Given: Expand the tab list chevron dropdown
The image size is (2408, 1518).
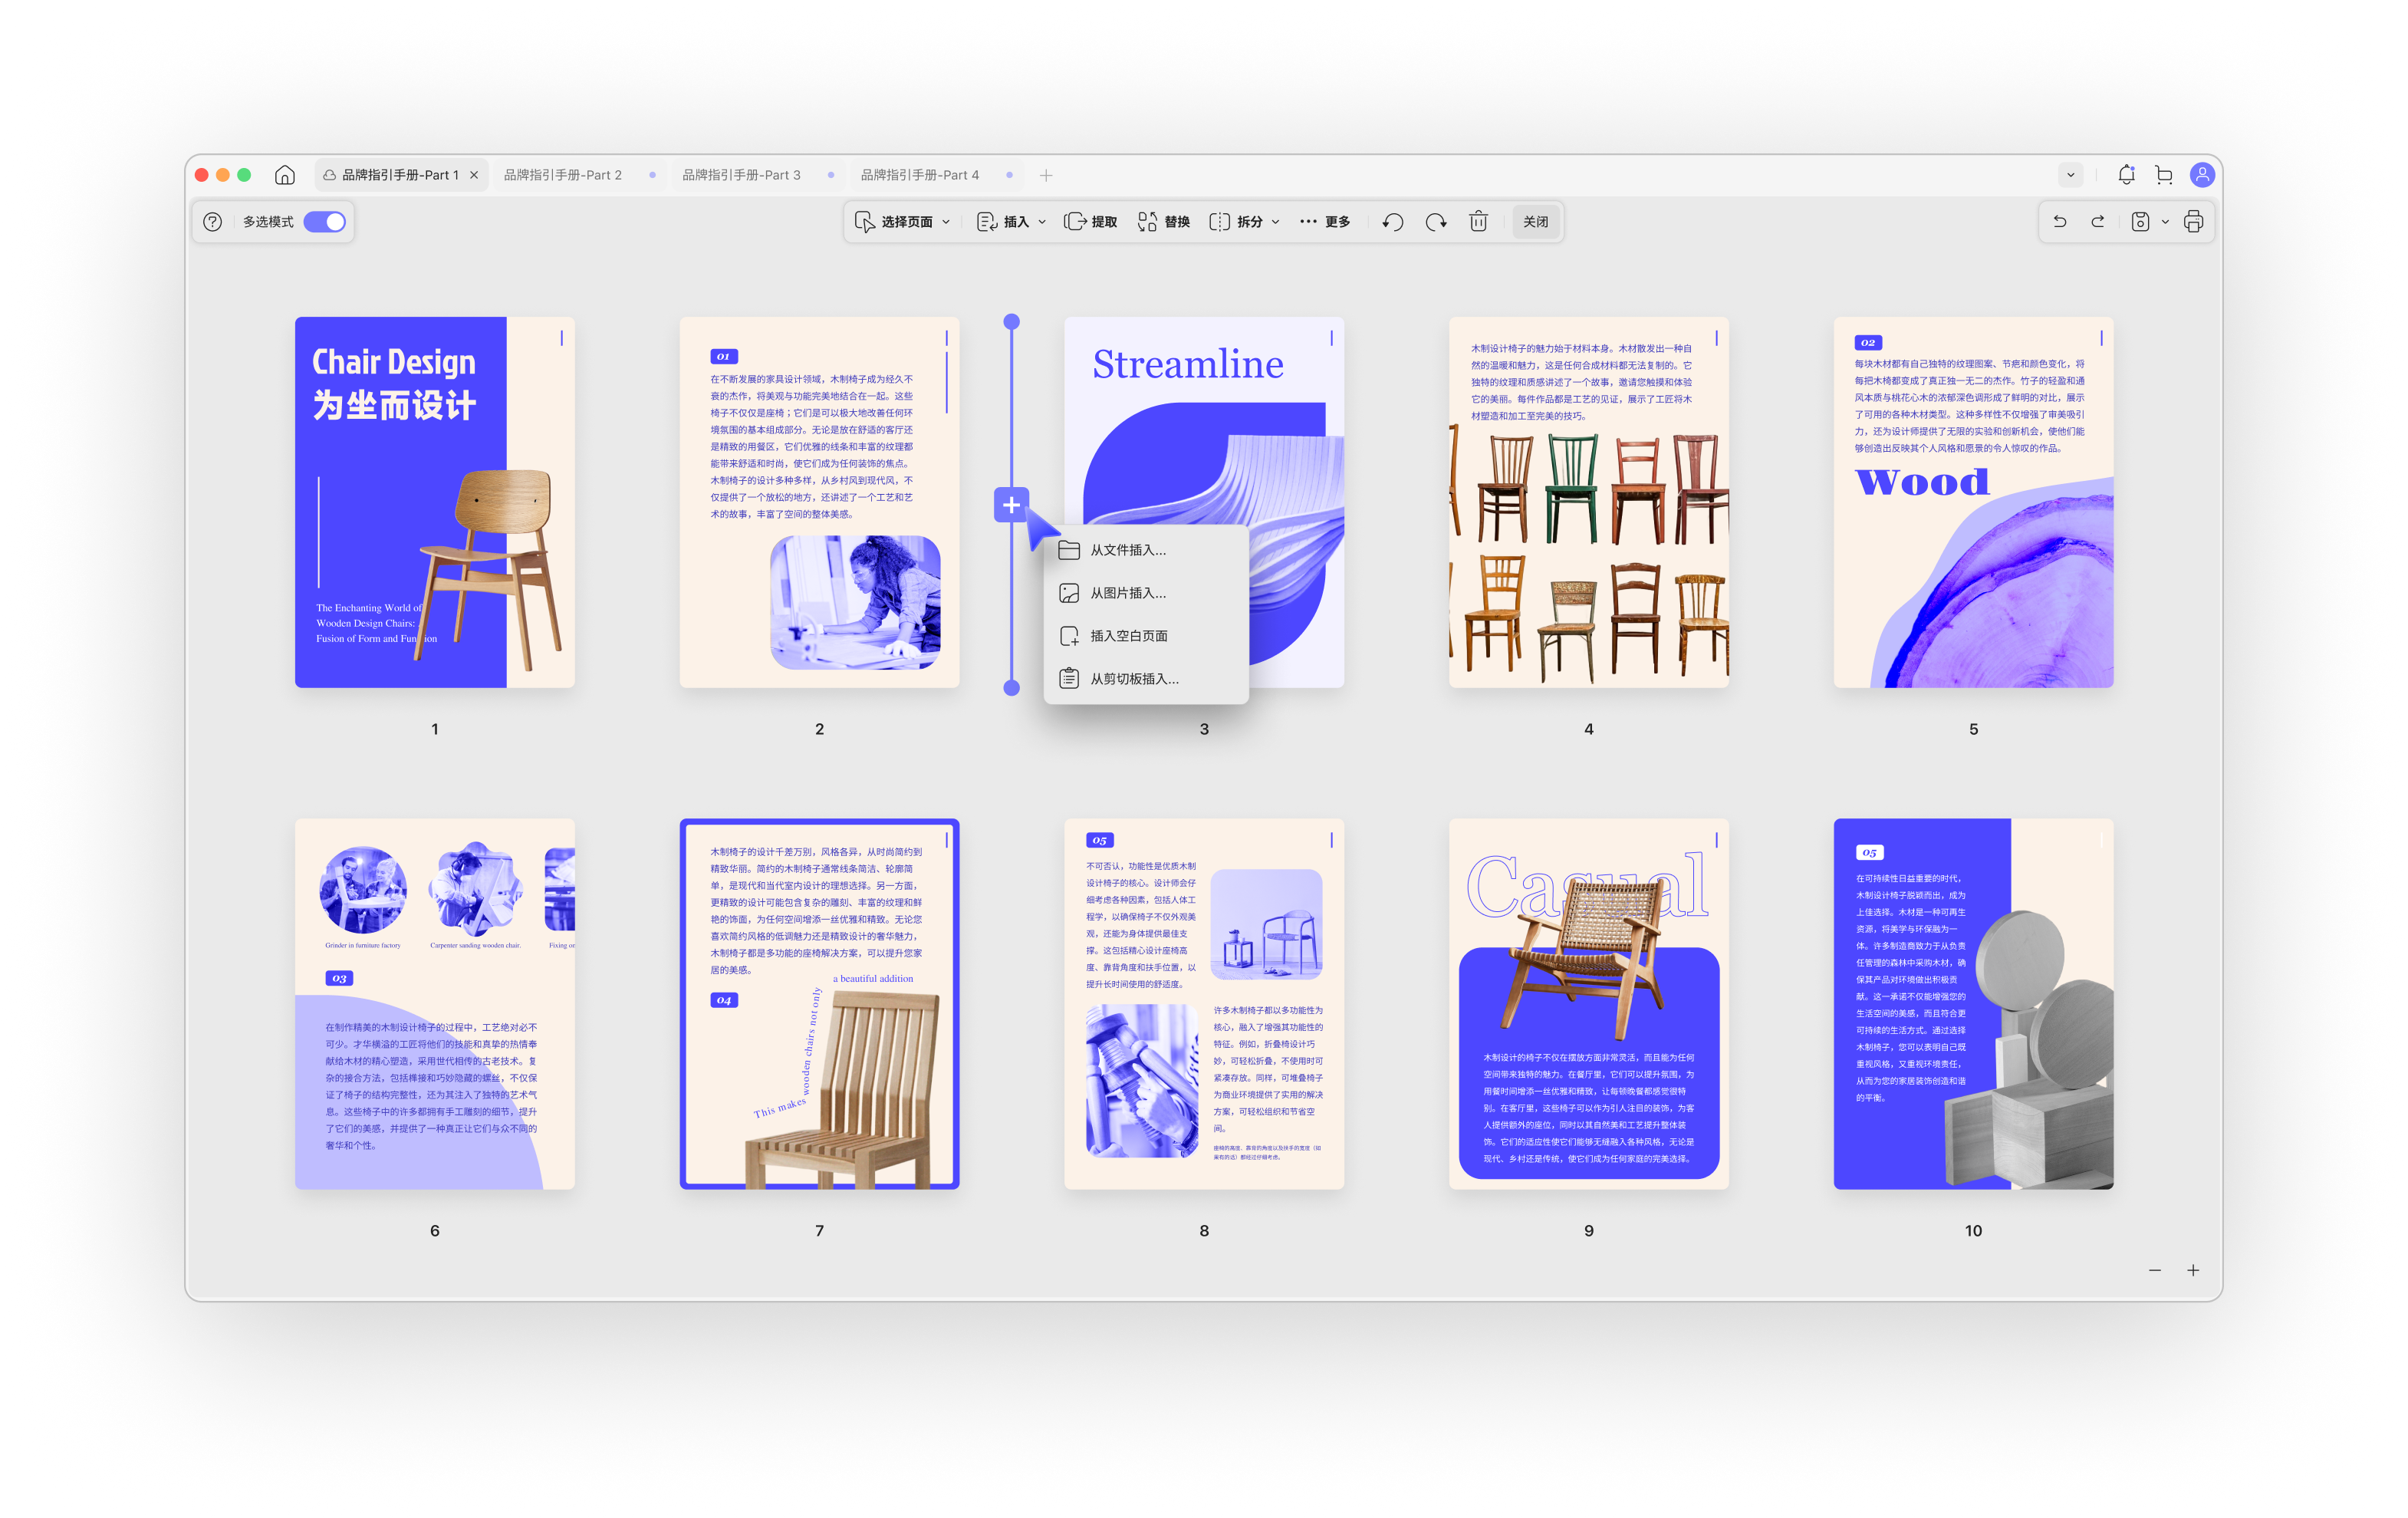Looking at the screenshot, I should 2071,175.
